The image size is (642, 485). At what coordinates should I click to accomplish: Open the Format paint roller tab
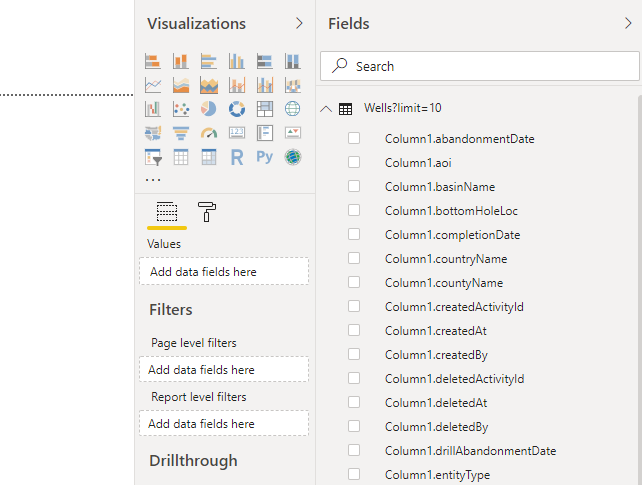207,211
